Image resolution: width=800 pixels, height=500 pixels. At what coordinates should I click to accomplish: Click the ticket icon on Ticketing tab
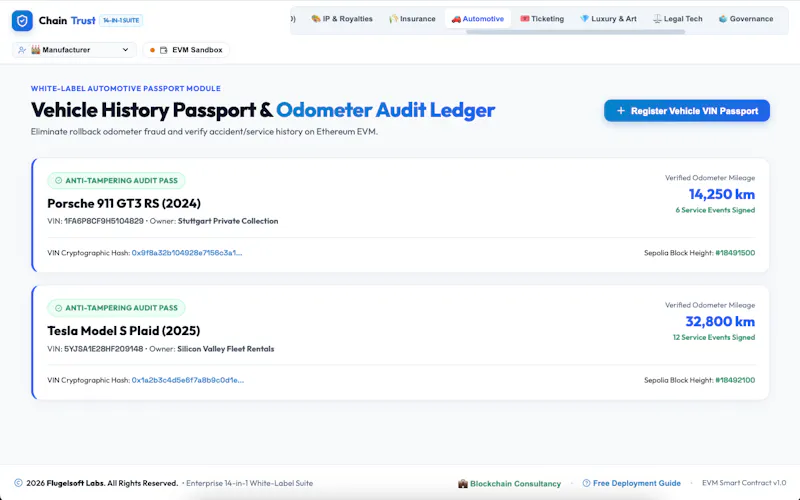[524, 19]
